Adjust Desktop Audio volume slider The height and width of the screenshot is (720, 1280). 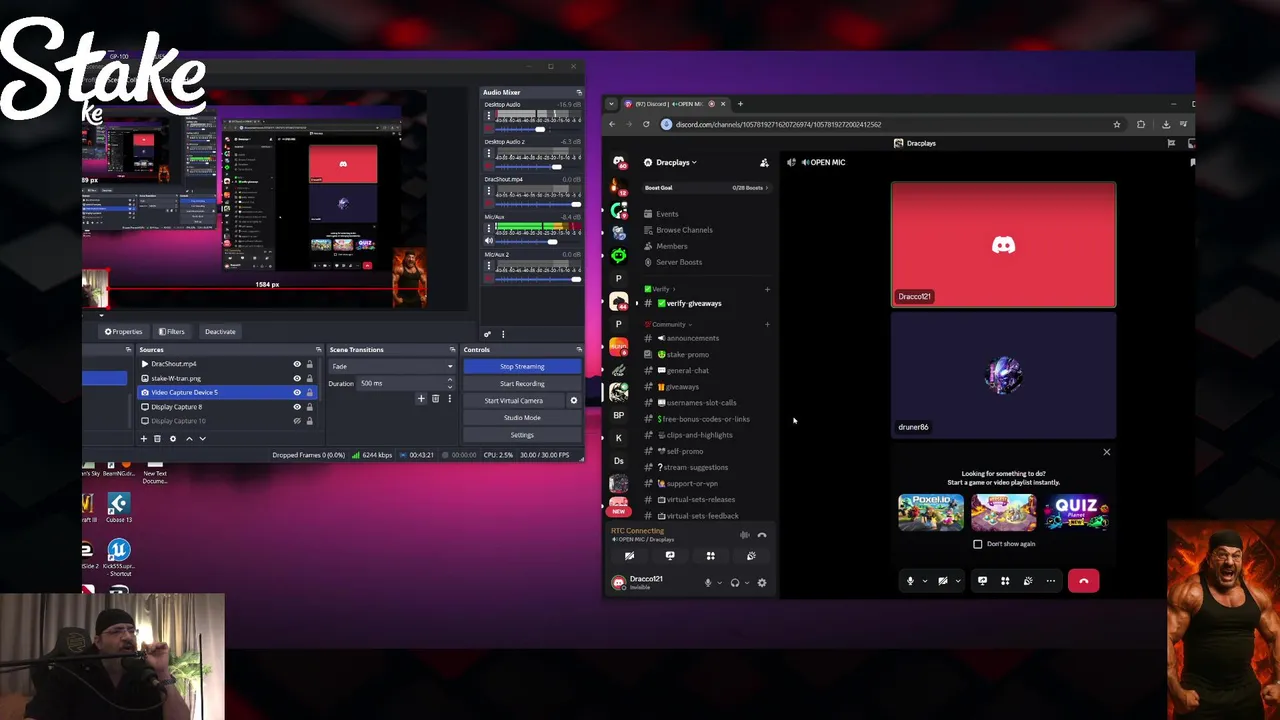coord(540,129)
